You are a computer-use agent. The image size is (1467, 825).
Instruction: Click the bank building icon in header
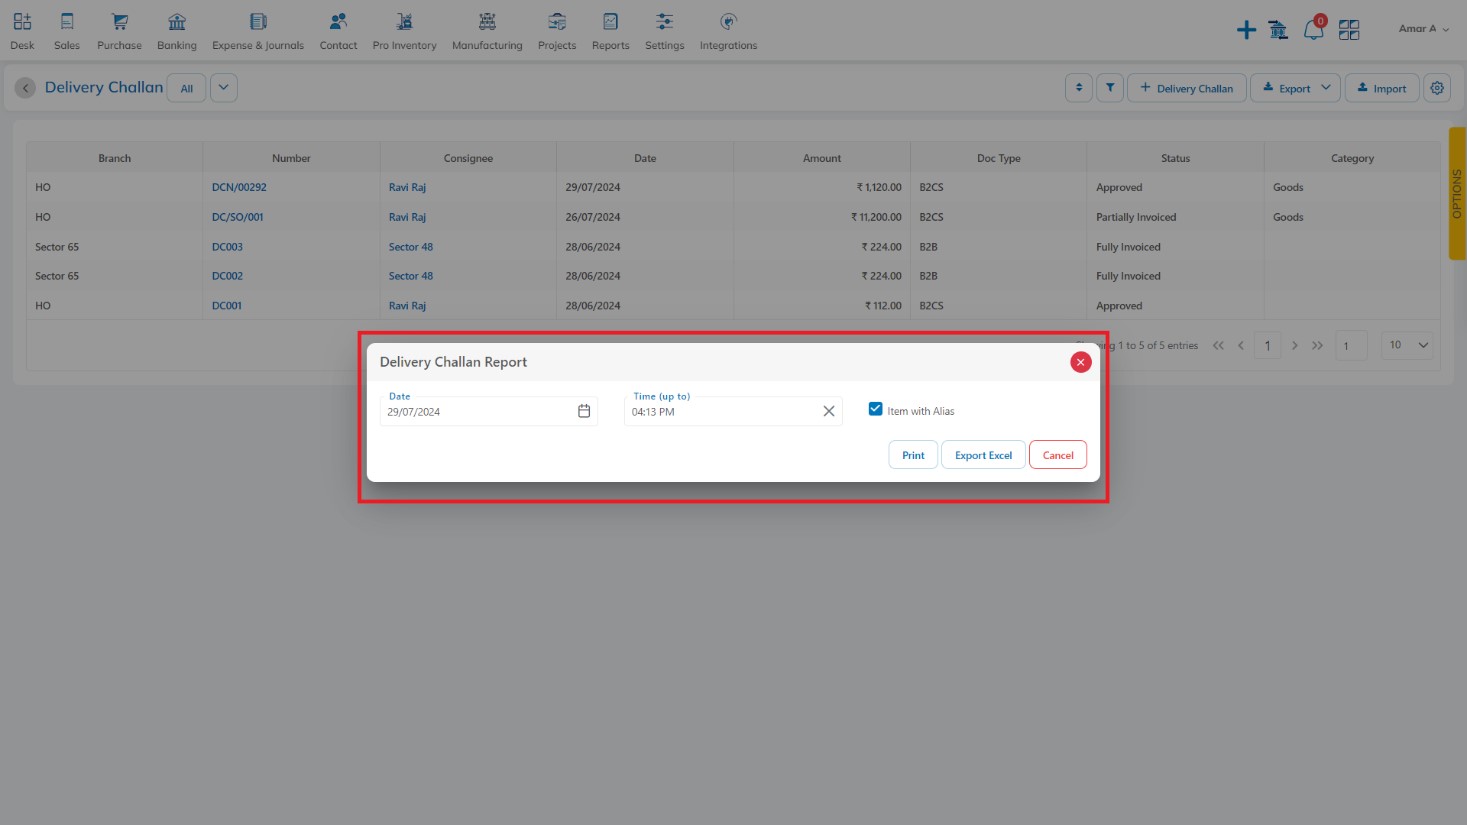(1278, 30)
